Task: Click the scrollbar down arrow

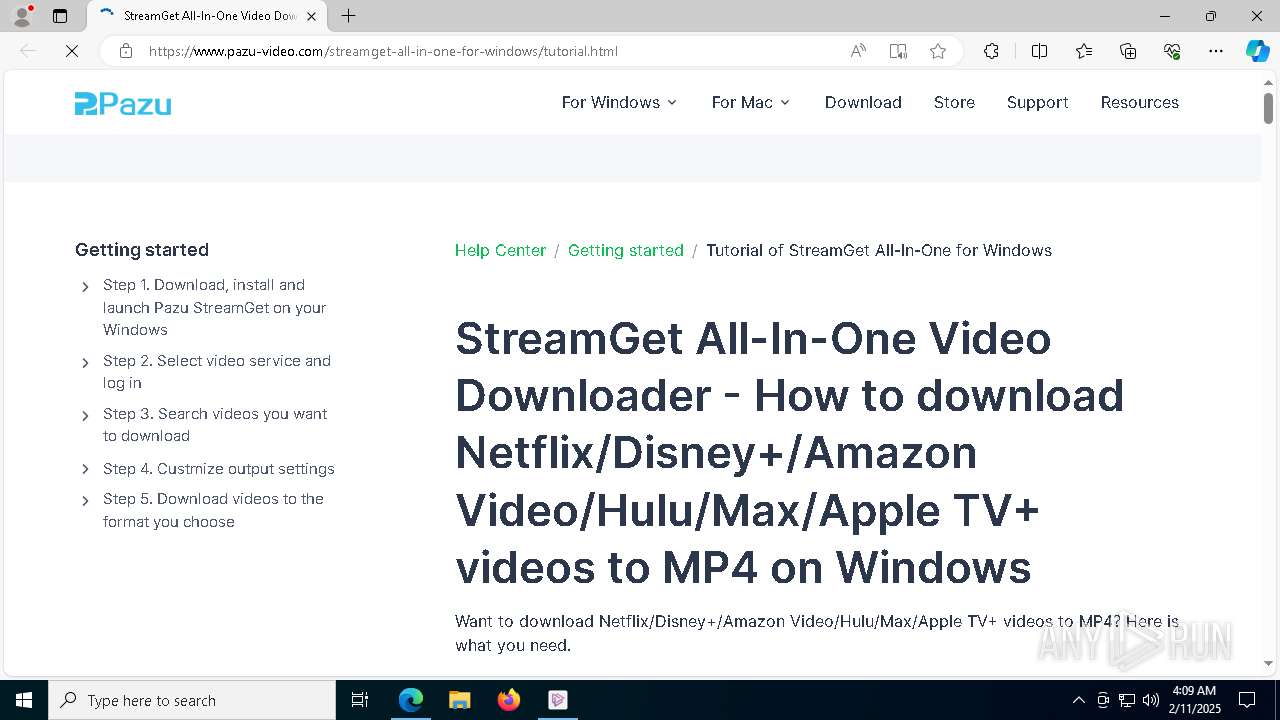Action: pyautogui.click(x=1268, y=663)
